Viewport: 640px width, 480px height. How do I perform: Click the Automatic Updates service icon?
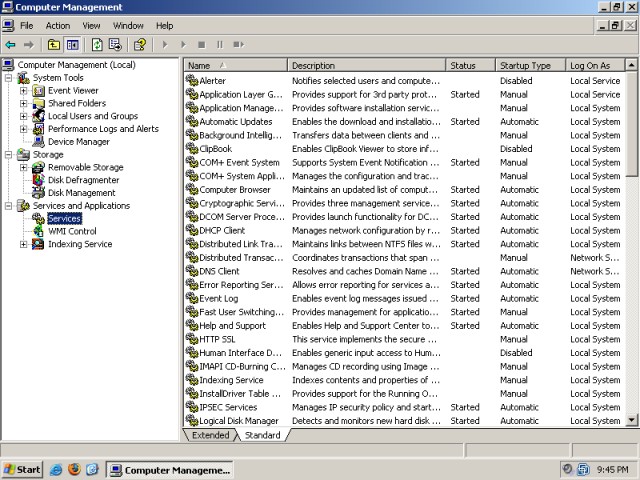[x=192, y=121]
